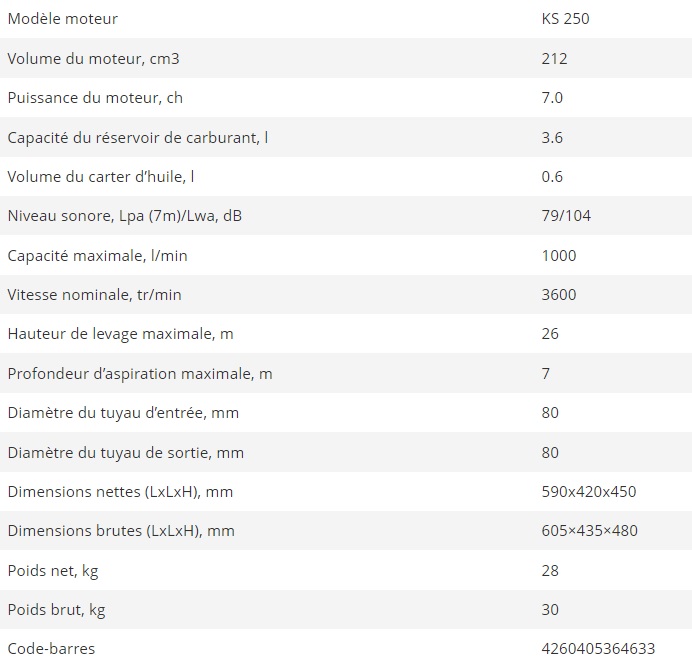Select the "Poids brut, kg" label

pyautogui.click(x=59, y=609)
